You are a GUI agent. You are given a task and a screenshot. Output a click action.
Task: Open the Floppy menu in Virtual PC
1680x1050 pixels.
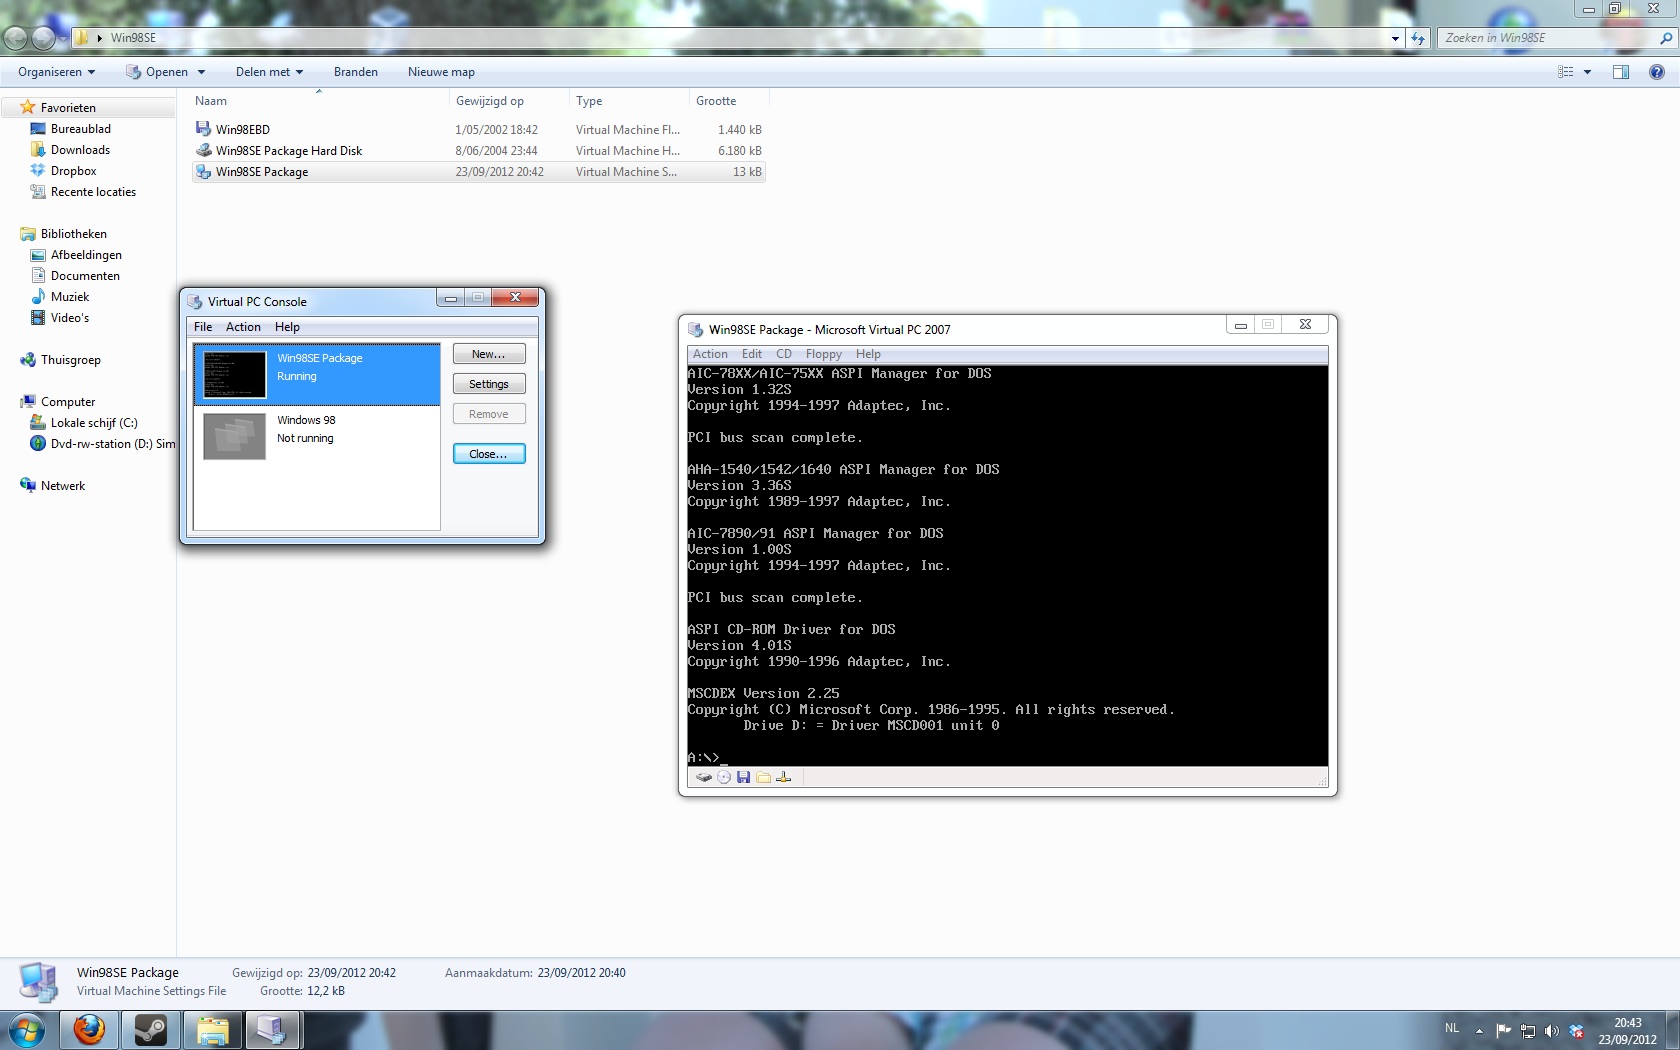tap(823, 354)
